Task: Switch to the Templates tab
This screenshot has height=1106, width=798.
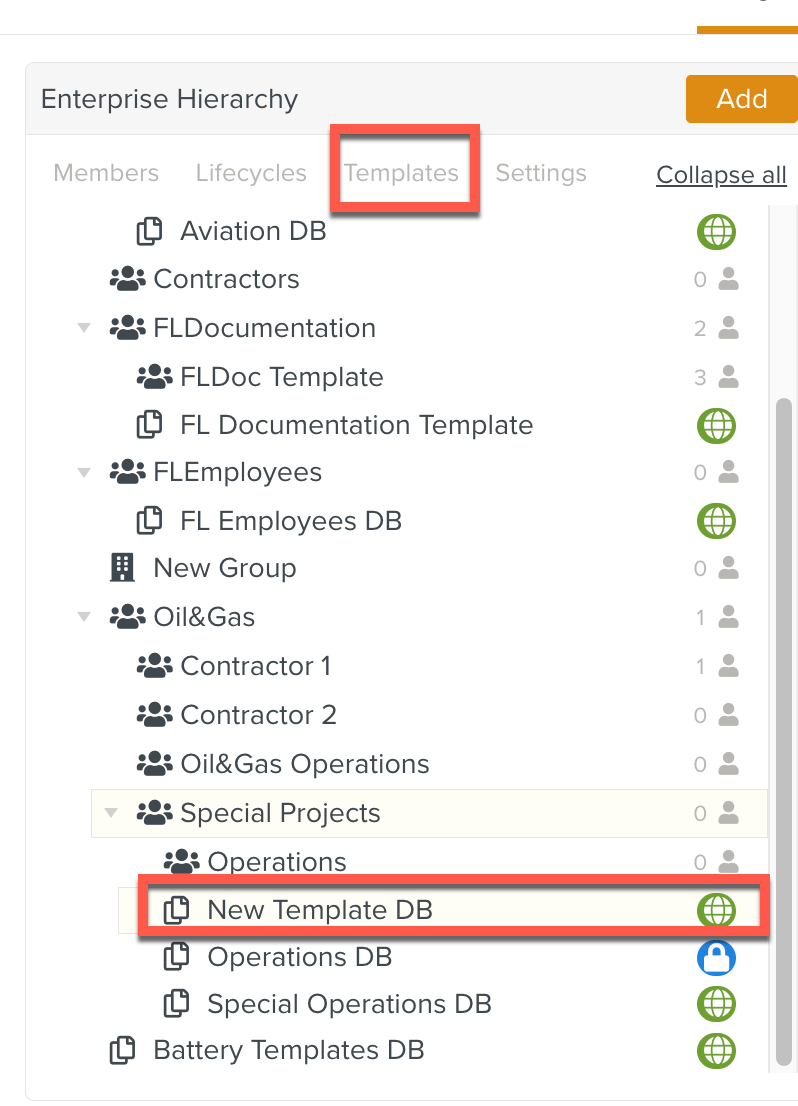Action: [x=403, y=172]
